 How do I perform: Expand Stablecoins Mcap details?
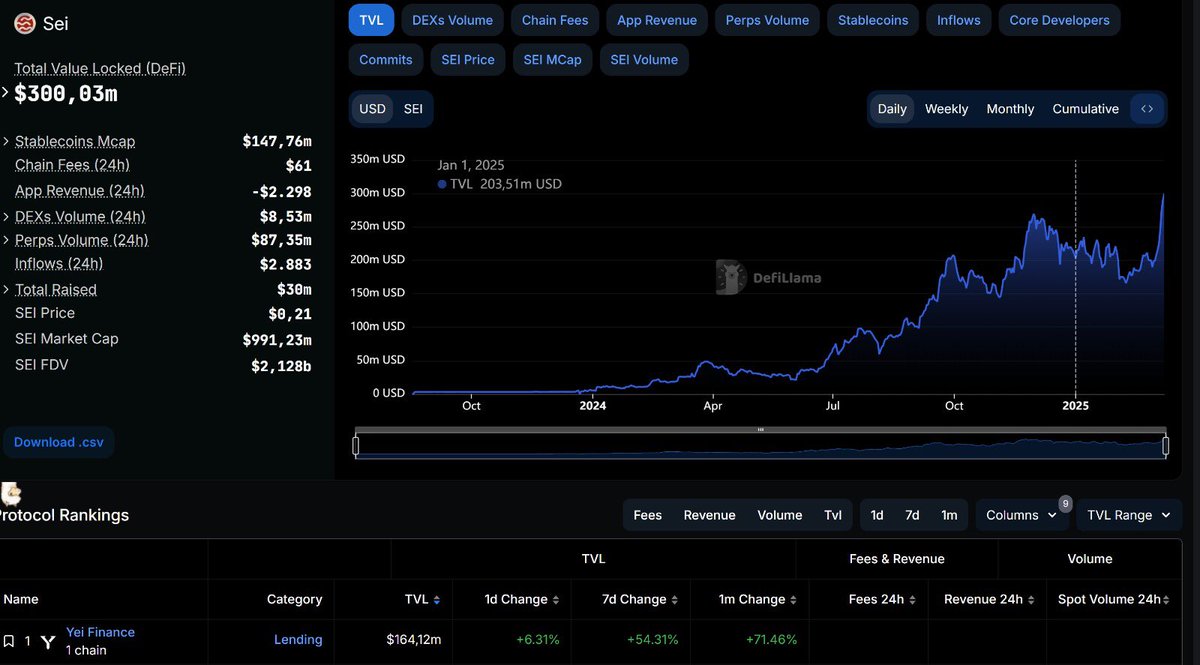pos(6,141)
